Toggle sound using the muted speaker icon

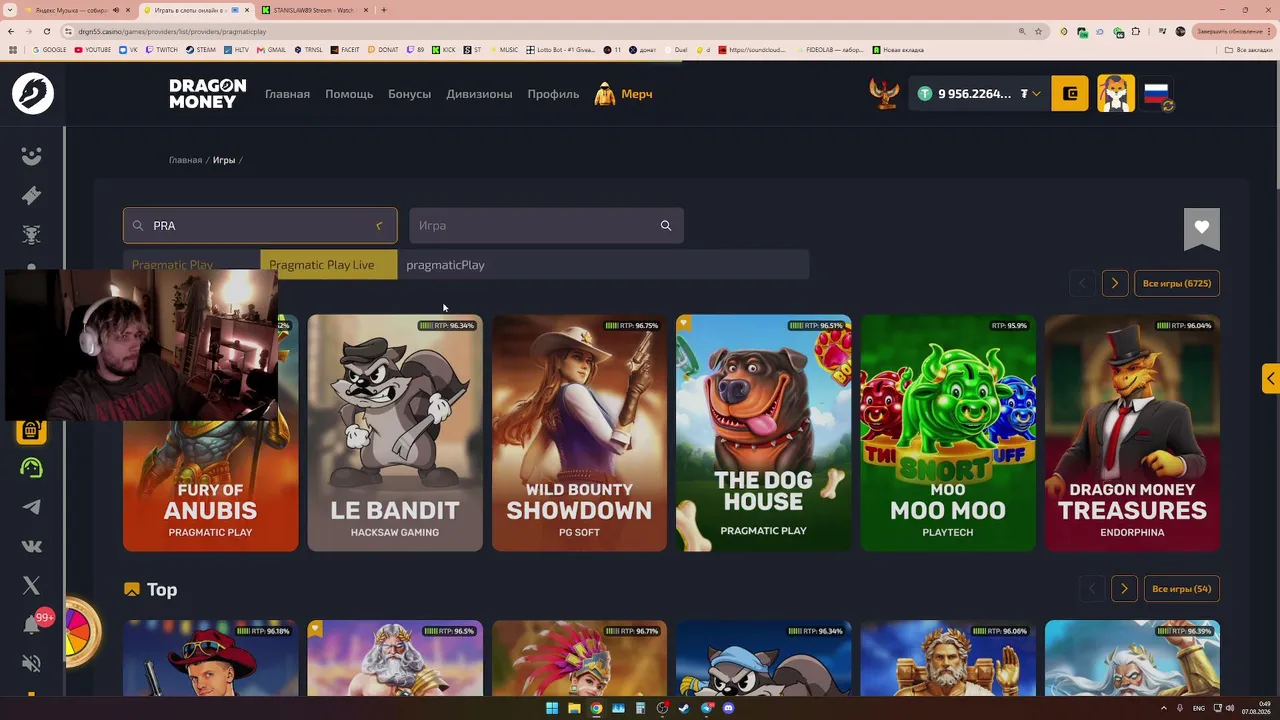pos(32,664)
